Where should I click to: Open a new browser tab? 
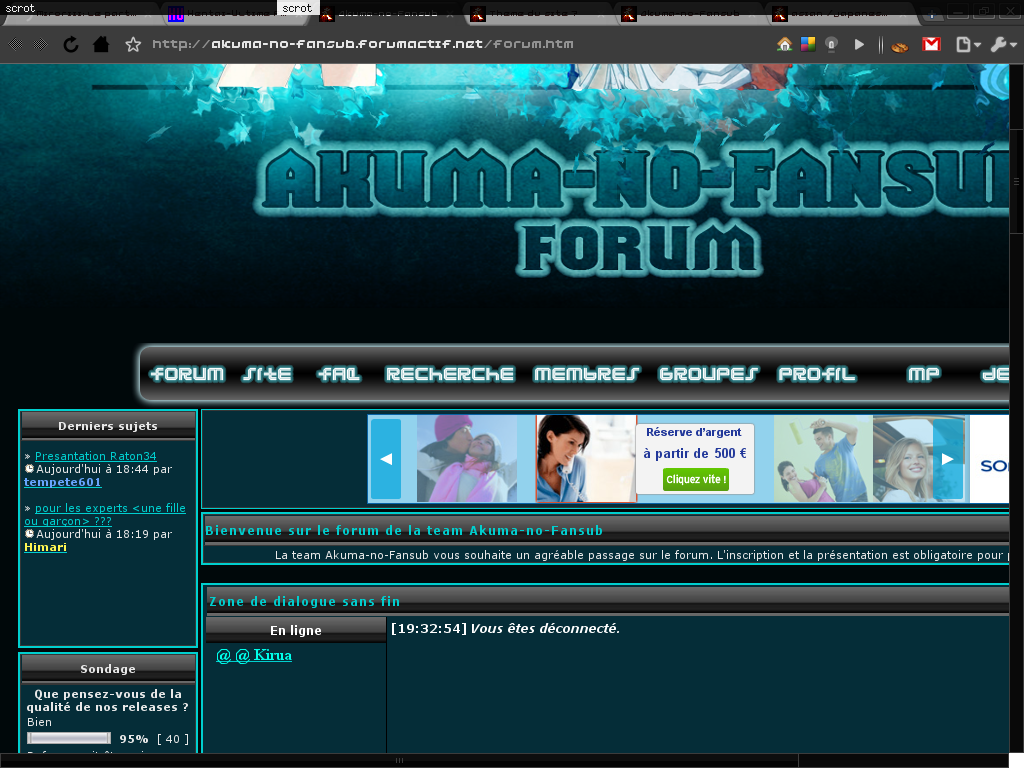932,13
